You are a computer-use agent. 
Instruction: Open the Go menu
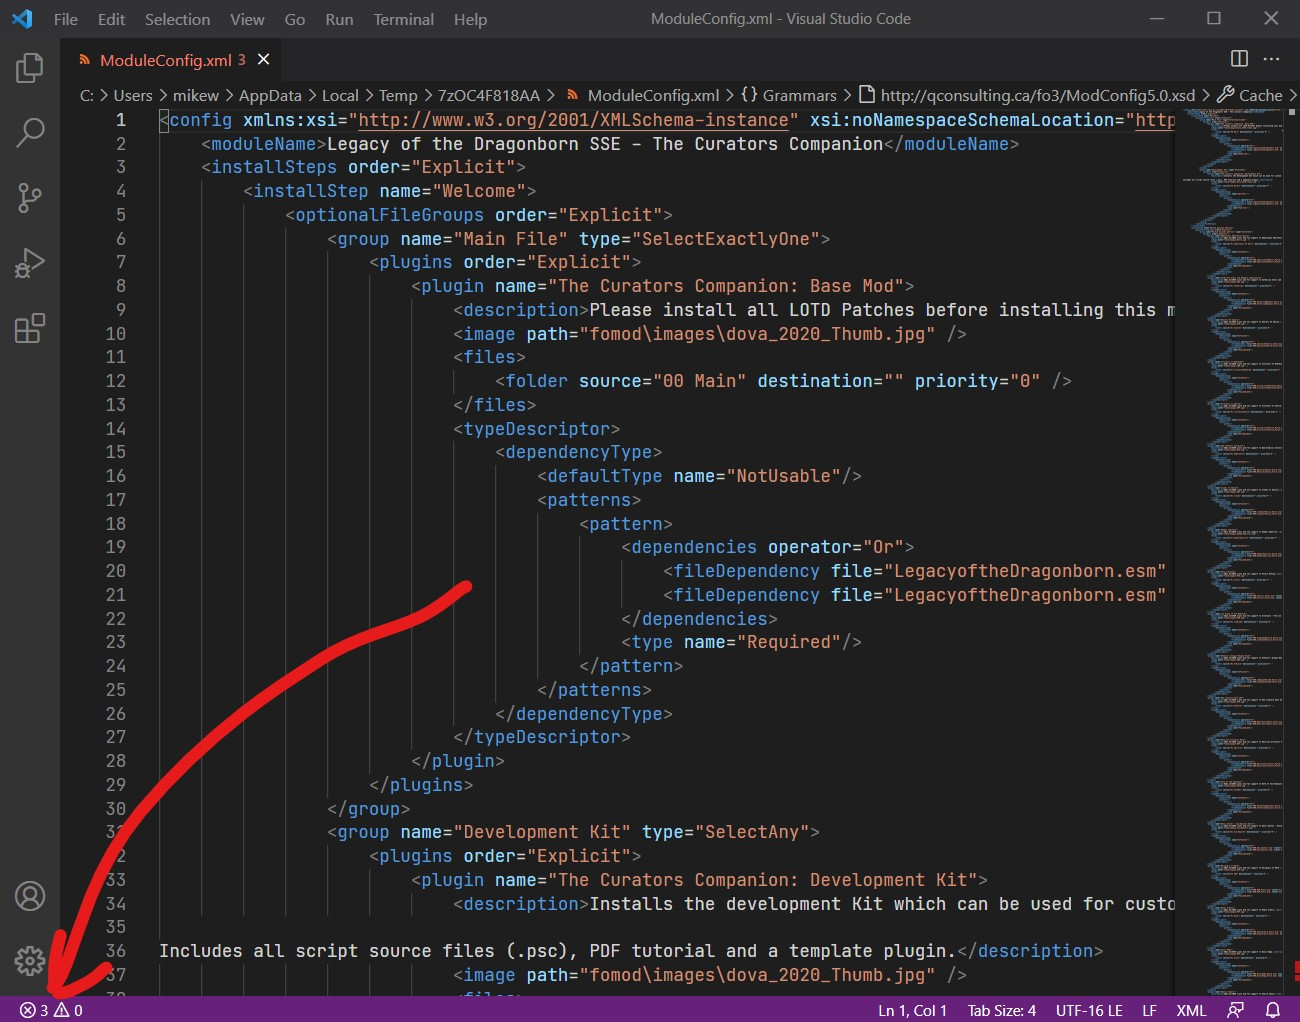coord(295,19)
